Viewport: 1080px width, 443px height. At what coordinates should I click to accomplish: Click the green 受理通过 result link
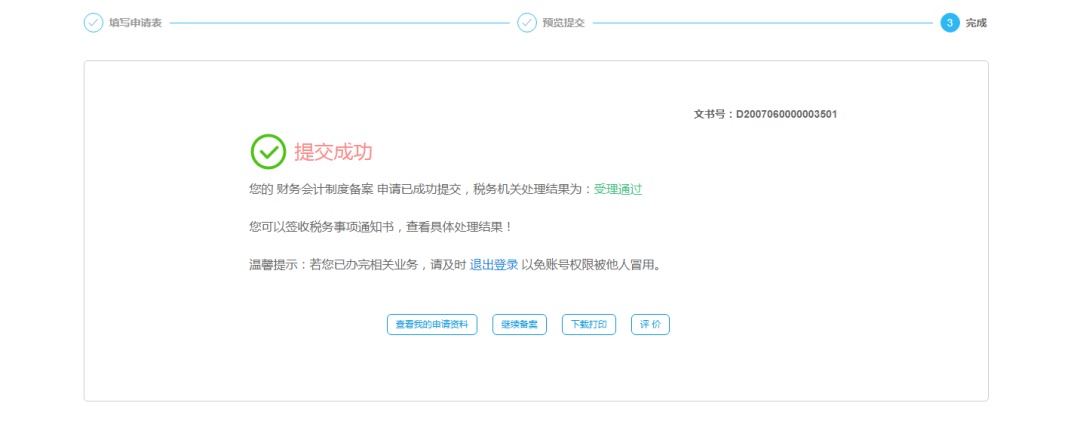[x=618, y=189]
